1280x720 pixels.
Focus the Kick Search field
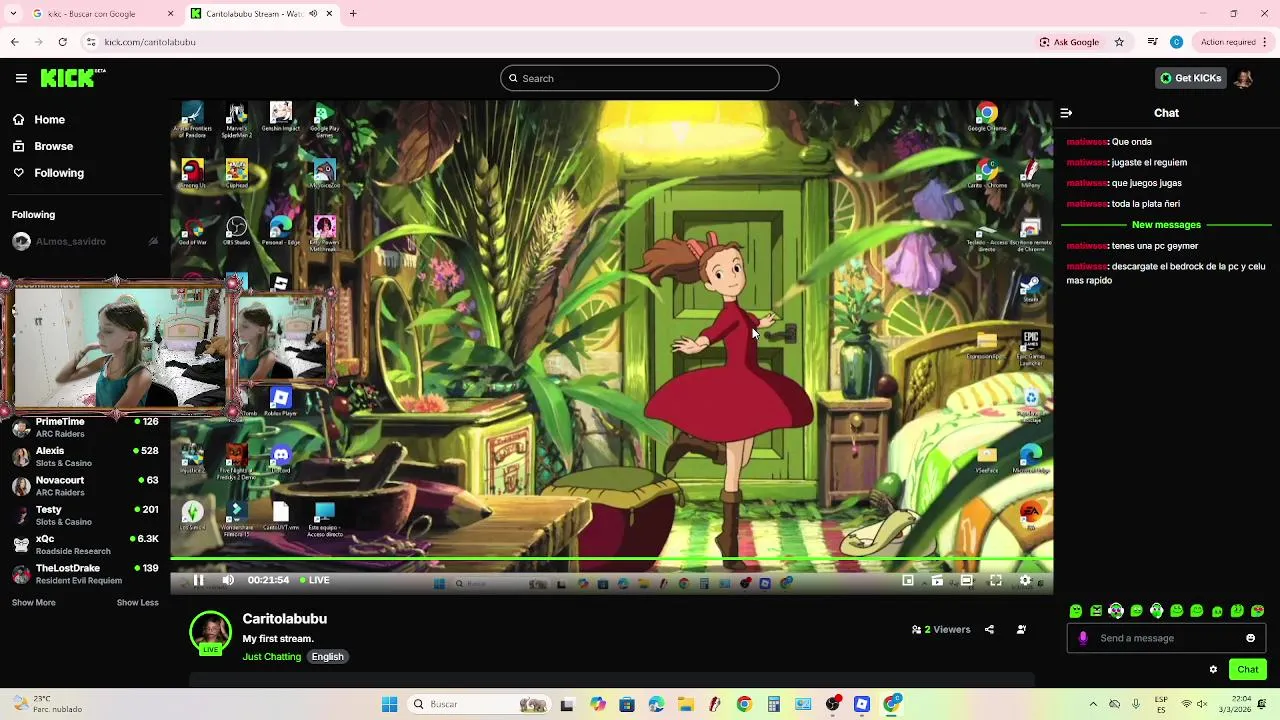pyautogui.click(x=640, y=78)
